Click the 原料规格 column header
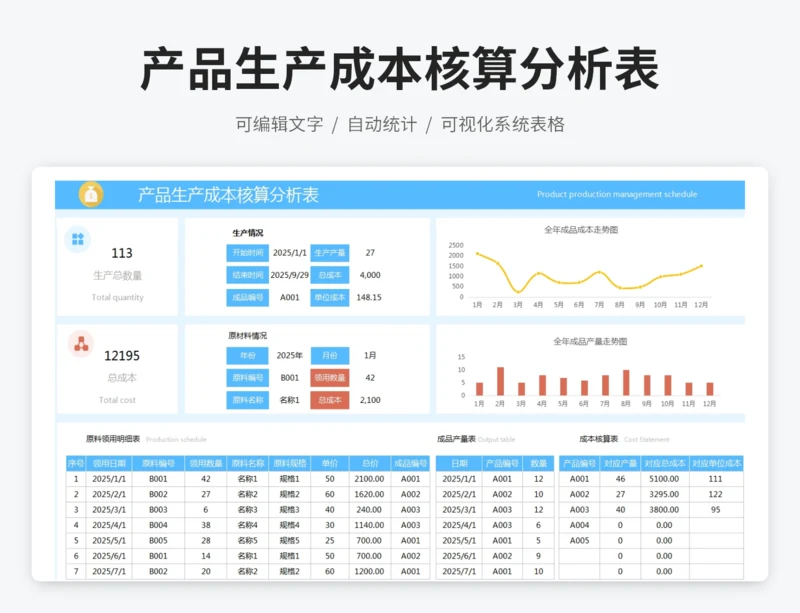This screenshot has width=800, height=613. click(289, 463)
